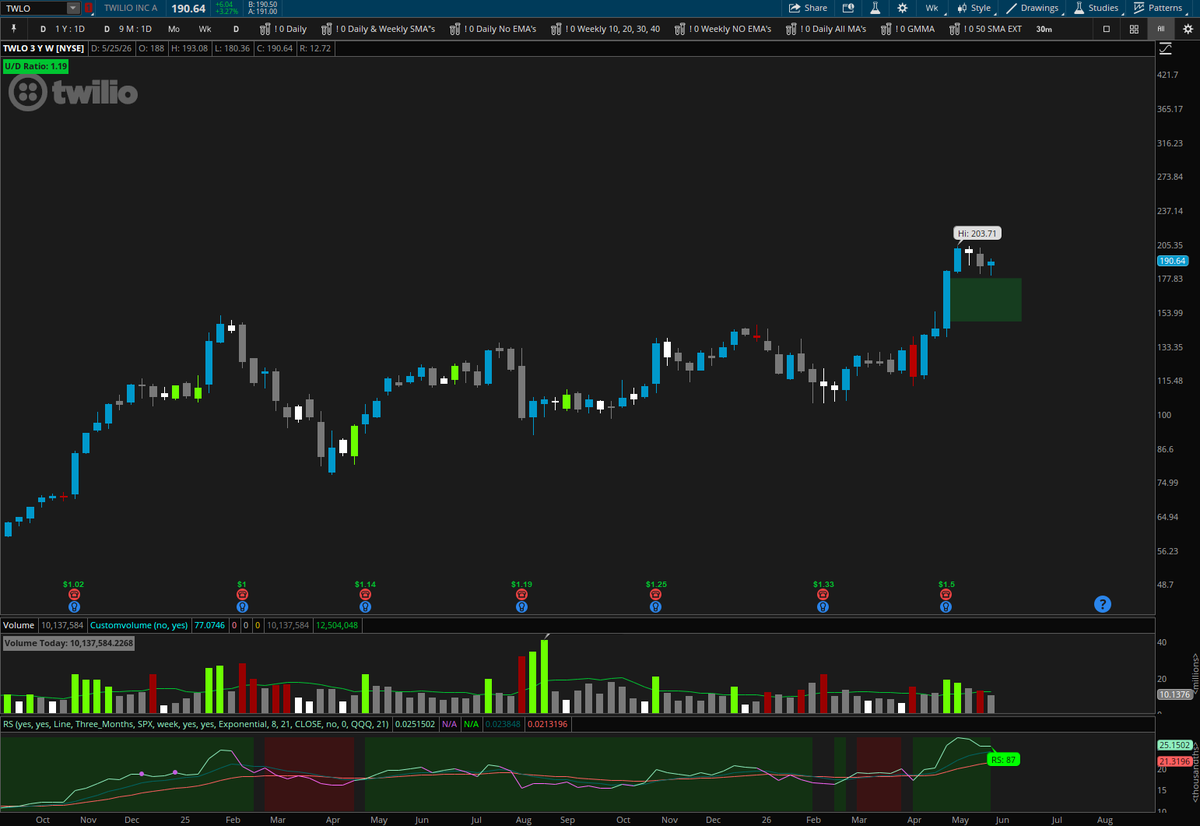Toggle the 'All' layout button
1200x826 pixels.
pyautogui.click(x=1160, y=29)
